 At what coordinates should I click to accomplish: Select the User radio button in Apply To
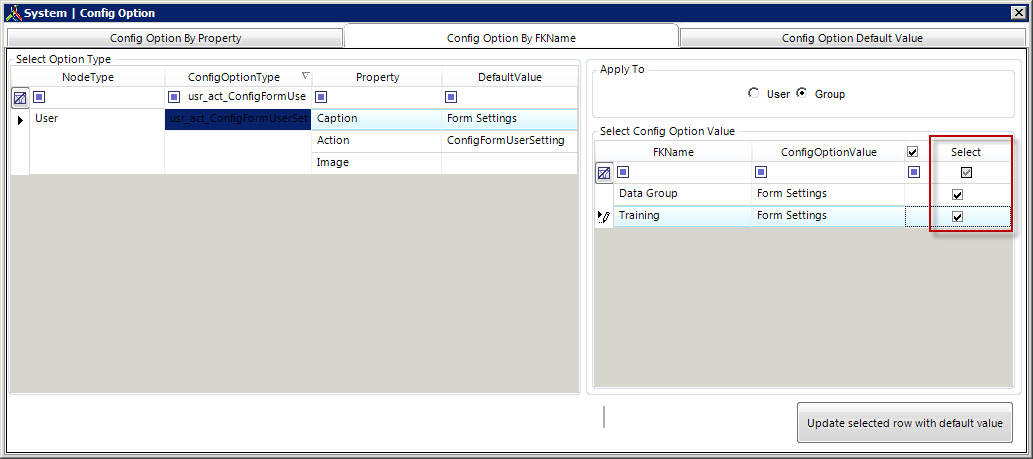[x=753, y=94]
